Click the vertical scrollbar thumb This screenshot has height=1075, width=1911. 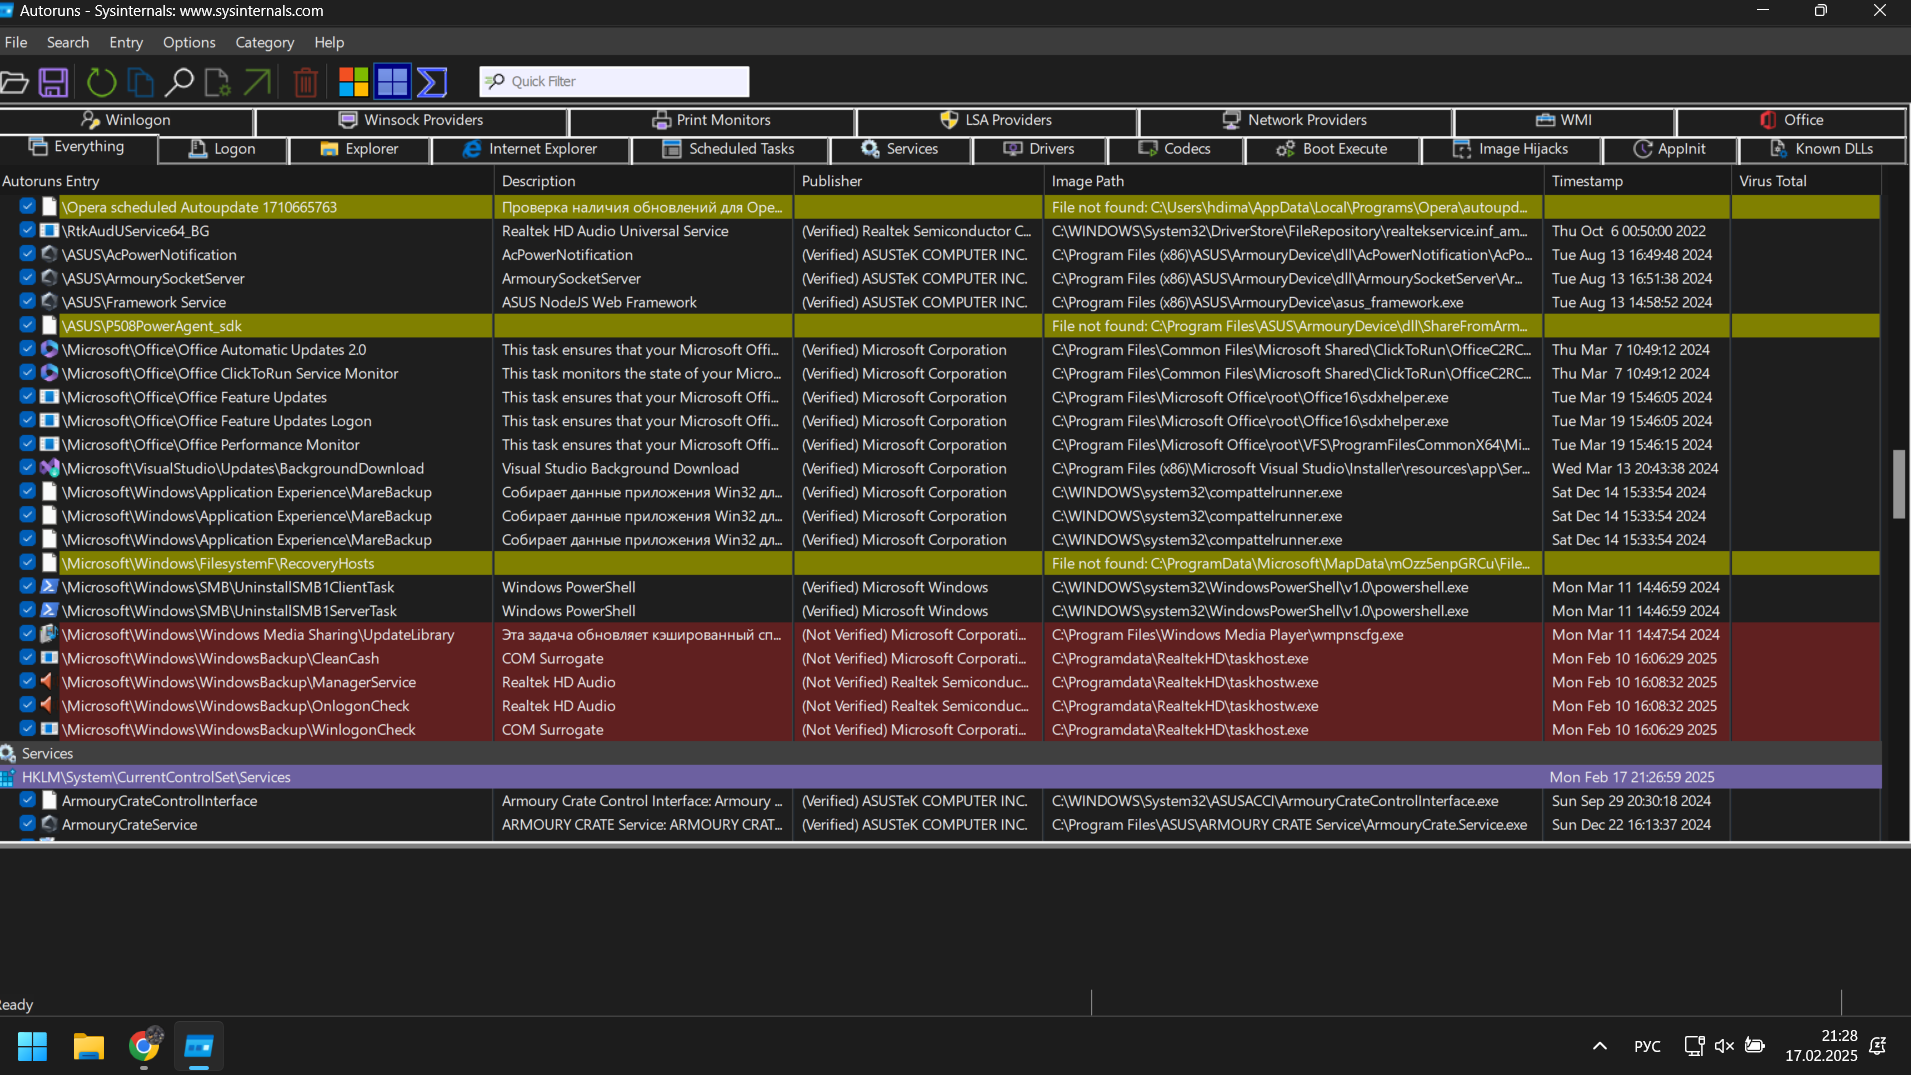[1898, 485]
